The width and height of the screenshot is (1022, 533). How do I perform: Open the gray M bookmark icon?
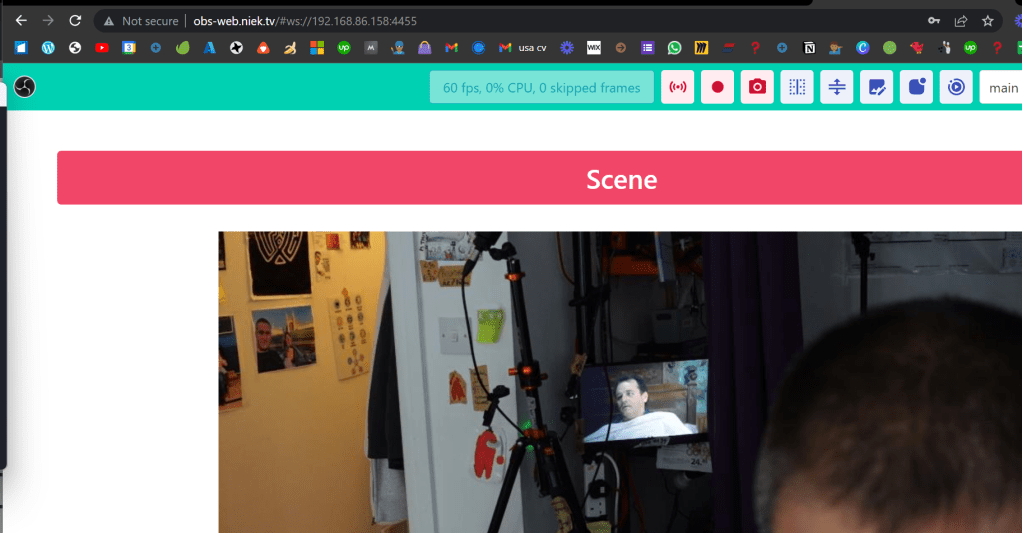371,48
